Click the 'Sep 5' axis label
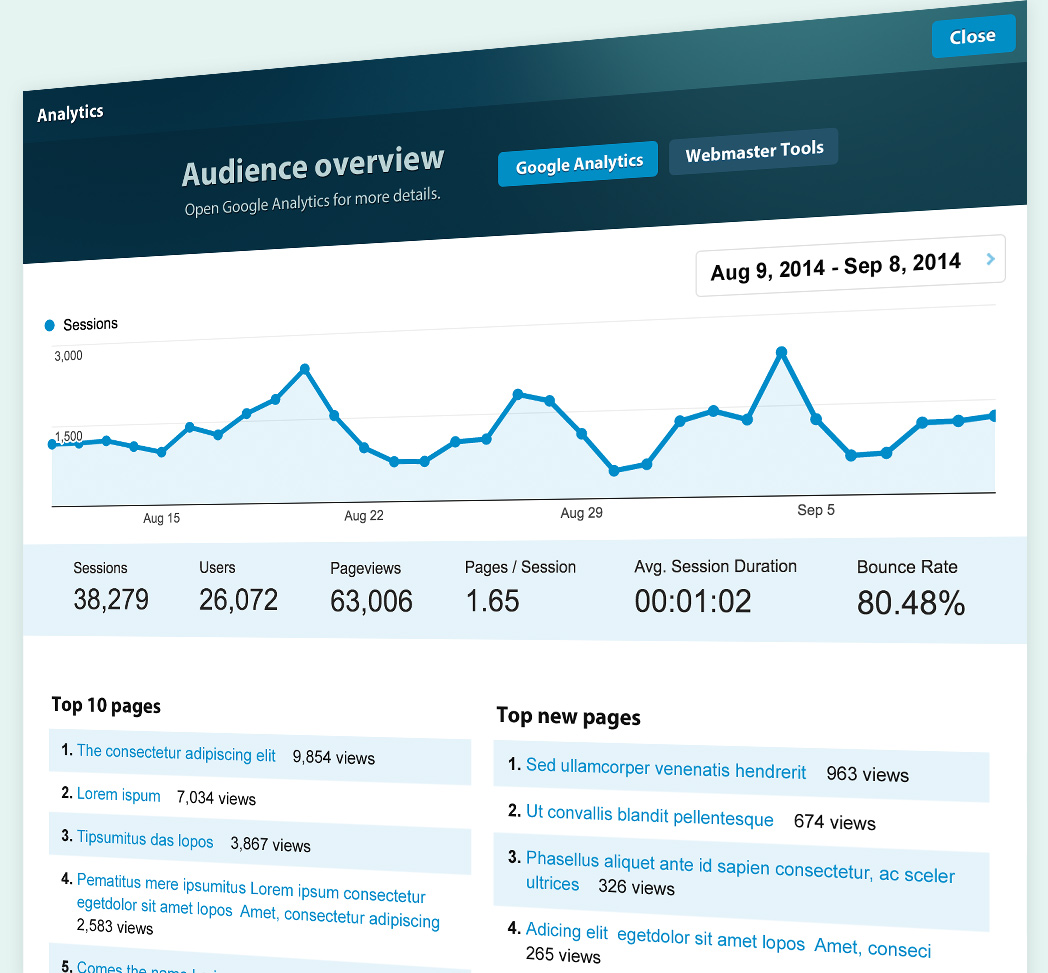 815,511
